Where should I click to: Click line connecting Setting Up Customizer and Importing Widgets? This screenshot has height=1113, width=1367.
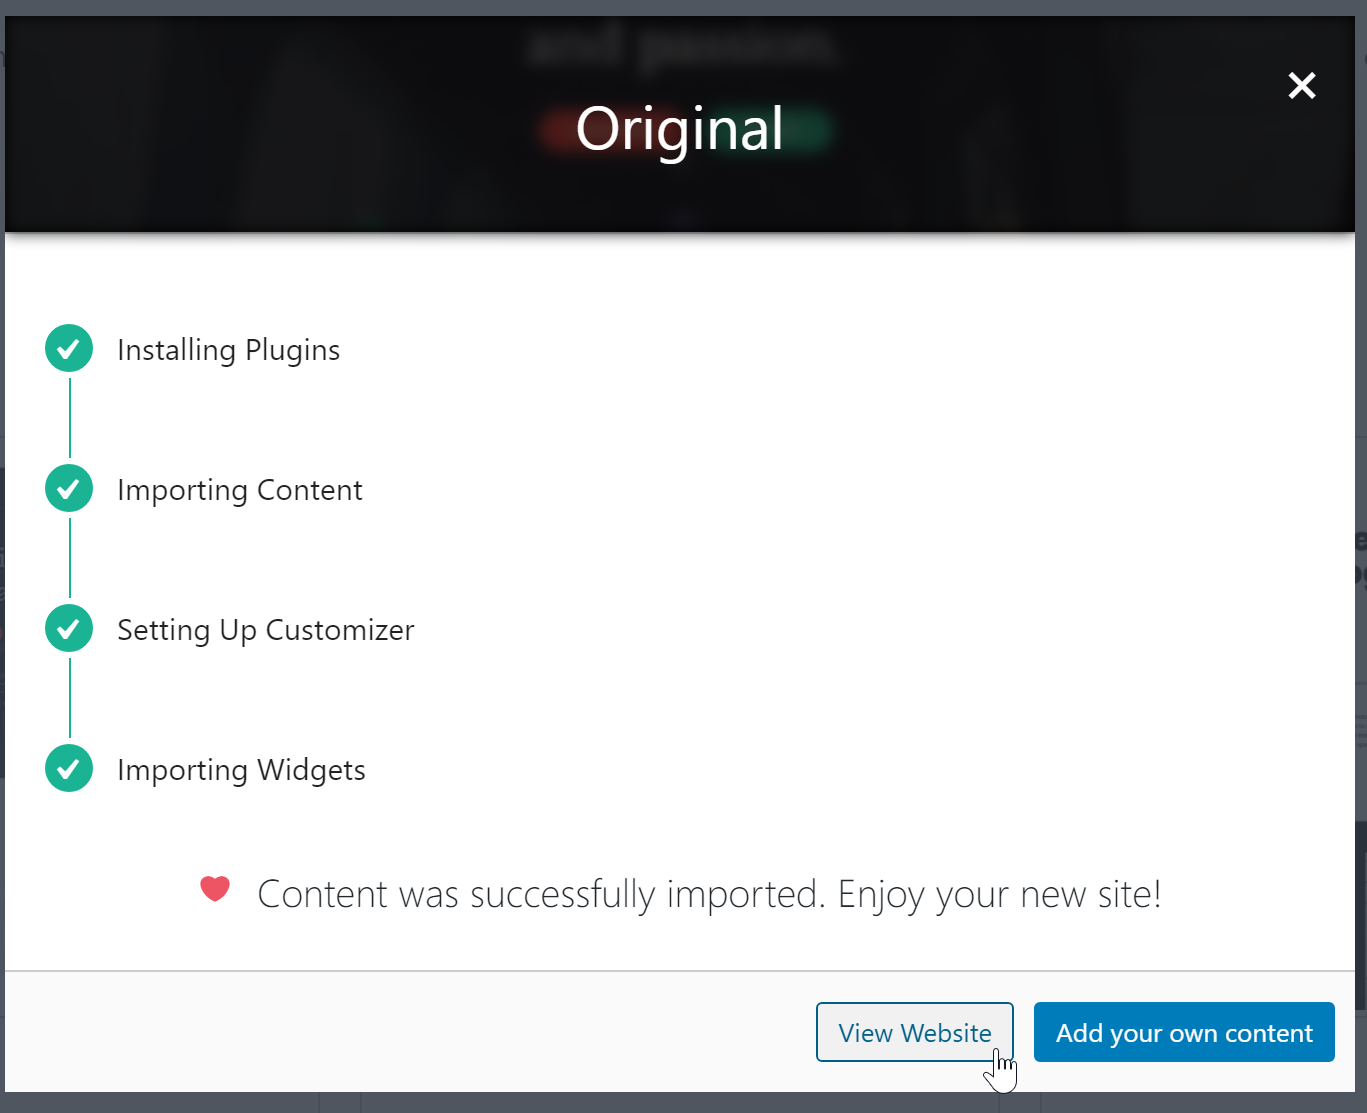70,698
